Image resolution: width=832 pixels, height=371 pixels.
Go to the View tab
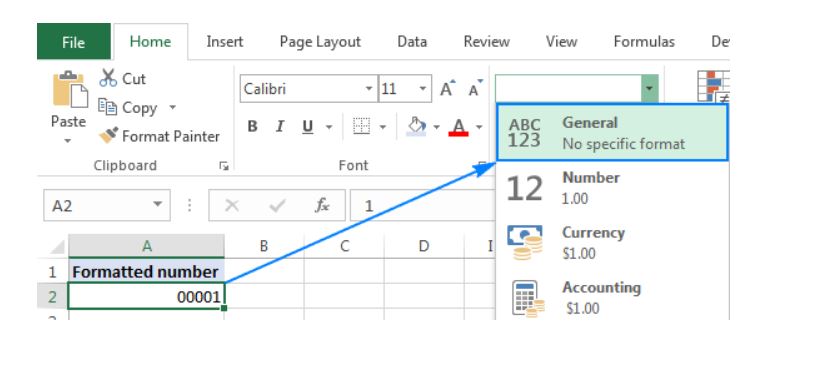(x=561, y=42)
